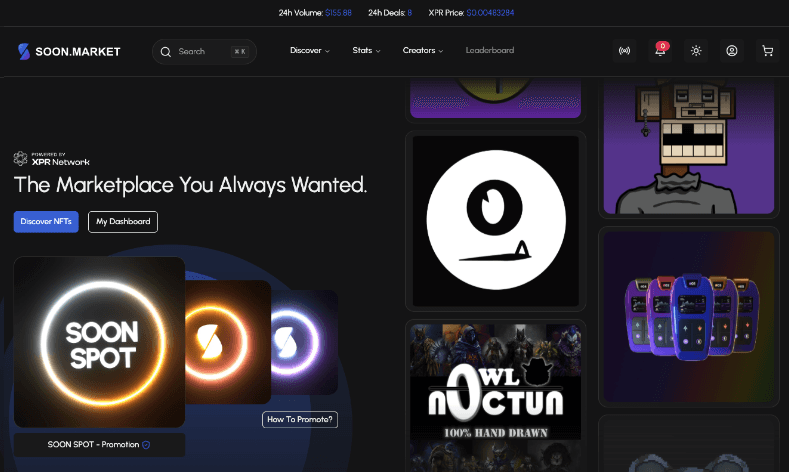Image resolution: width=789 pixels, height=472 pixels.
Task: Focus the Search input field
Action: pyautogui.click(x=204, y=52)
